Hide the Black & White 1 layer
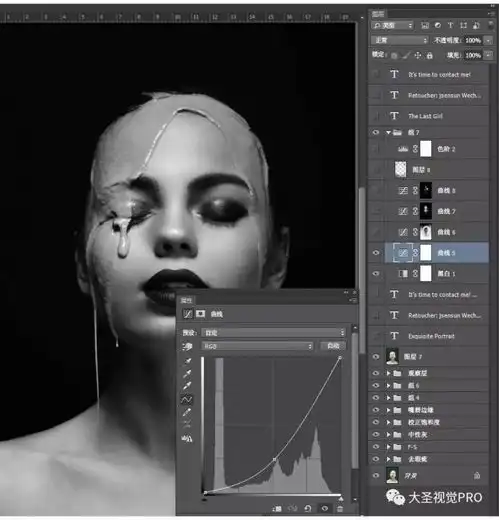Image resolution: width=499 pixels, height=520 pixels. [376, 273]
